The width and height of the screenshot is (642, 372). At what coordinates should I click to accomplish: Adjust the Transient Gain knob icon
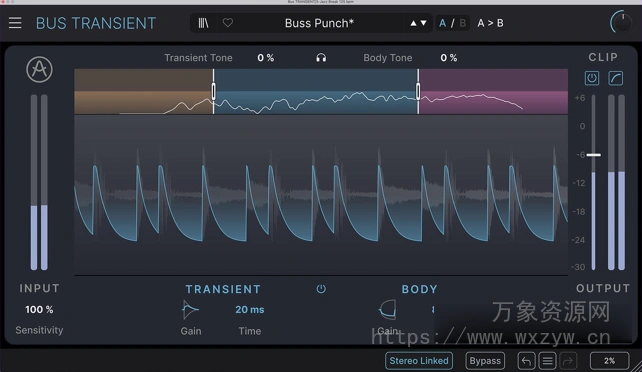click(x=190, y=310)
